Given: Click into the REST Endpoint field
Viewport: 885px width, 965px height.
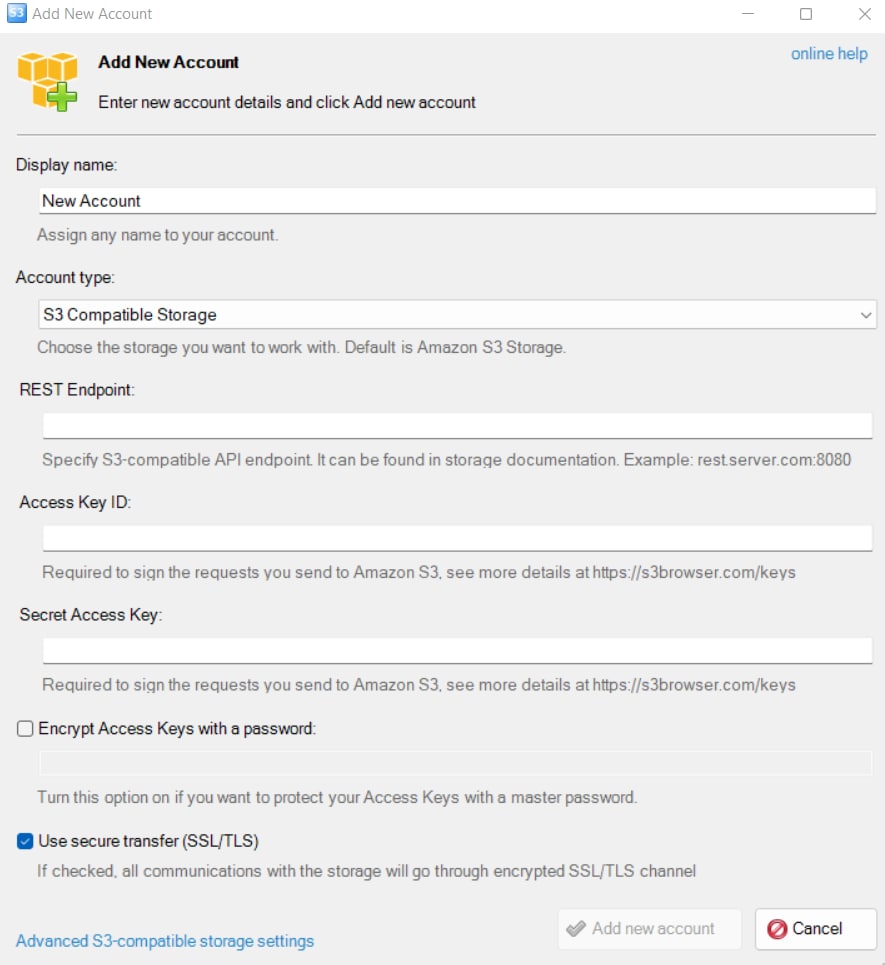Looking at the screenshot, I should [457, 426].
